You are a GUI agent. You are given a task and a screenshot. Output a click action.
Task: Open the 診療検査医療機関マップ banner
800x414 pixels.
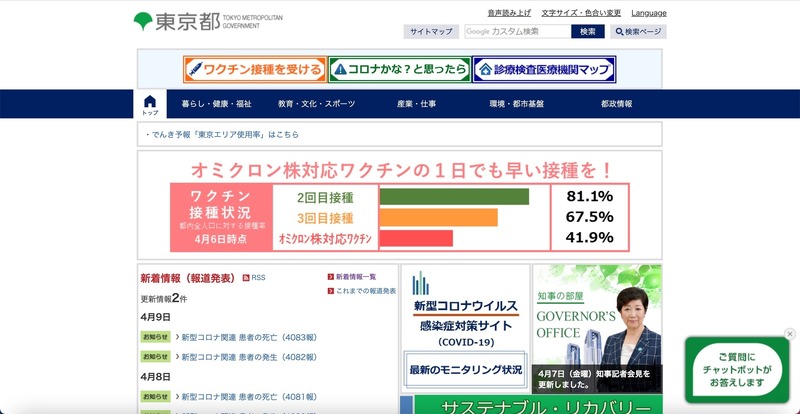pyautogui.click(x=543, y=70)
